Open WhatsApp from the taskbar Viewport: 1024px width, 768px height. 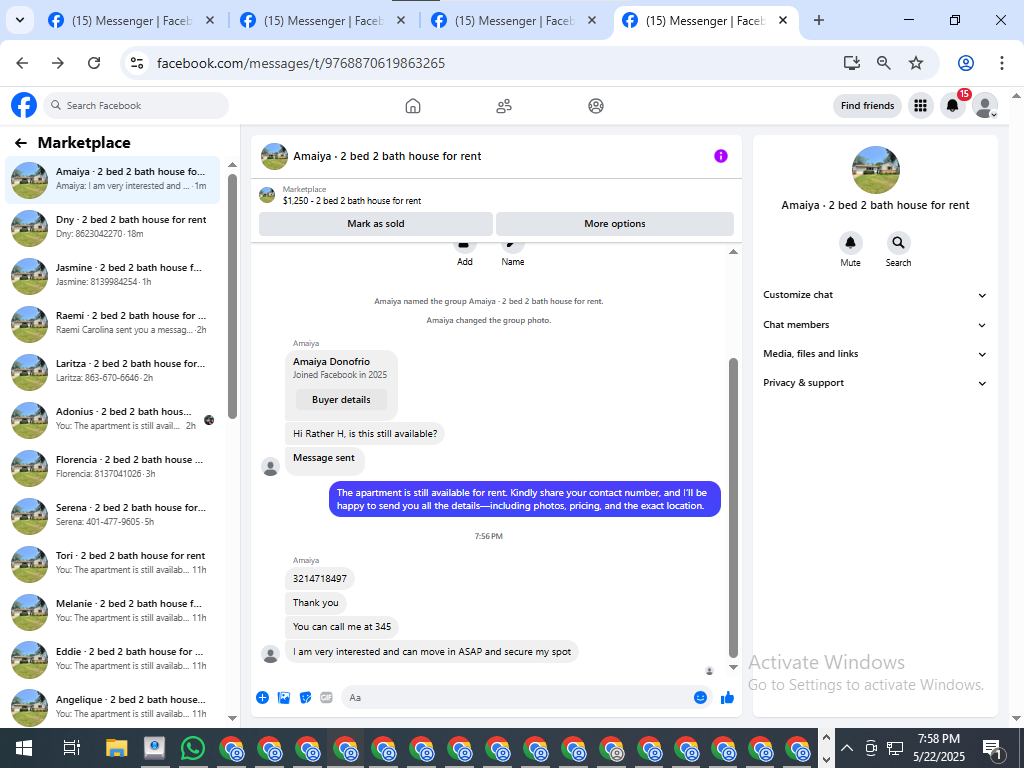[193, 748]
